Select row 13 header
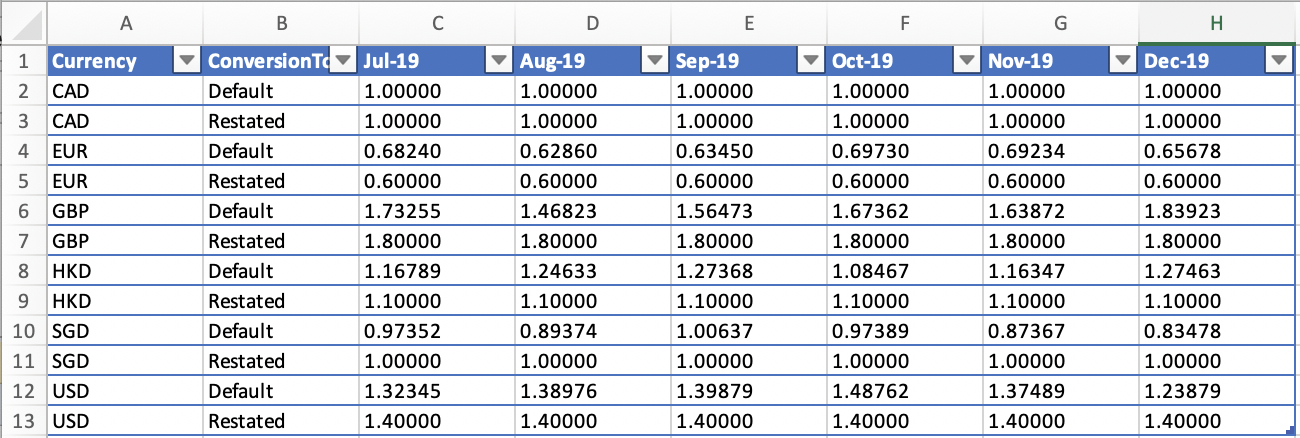Viewport: 1300px width, 438px height. click(x=23, y=421)
